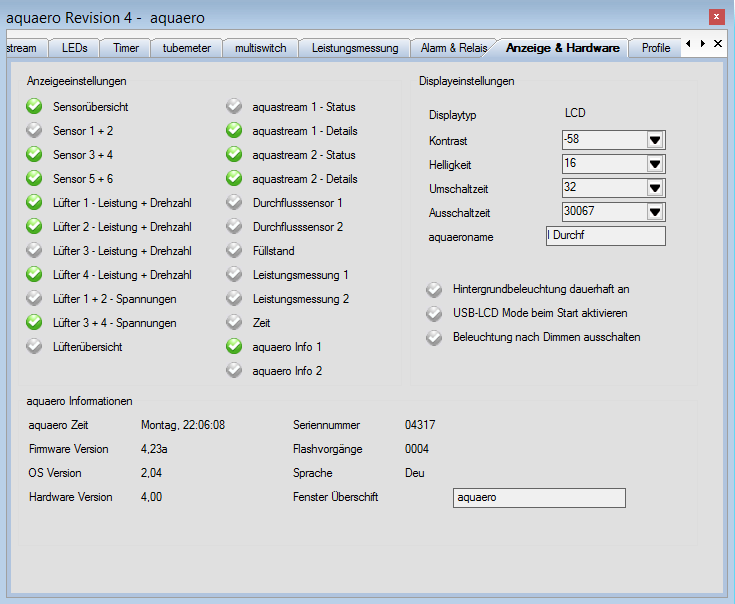This screenshot has width=735, height=604.
Task: Open the Alarm & Relais tab
Action: [454, 48]
